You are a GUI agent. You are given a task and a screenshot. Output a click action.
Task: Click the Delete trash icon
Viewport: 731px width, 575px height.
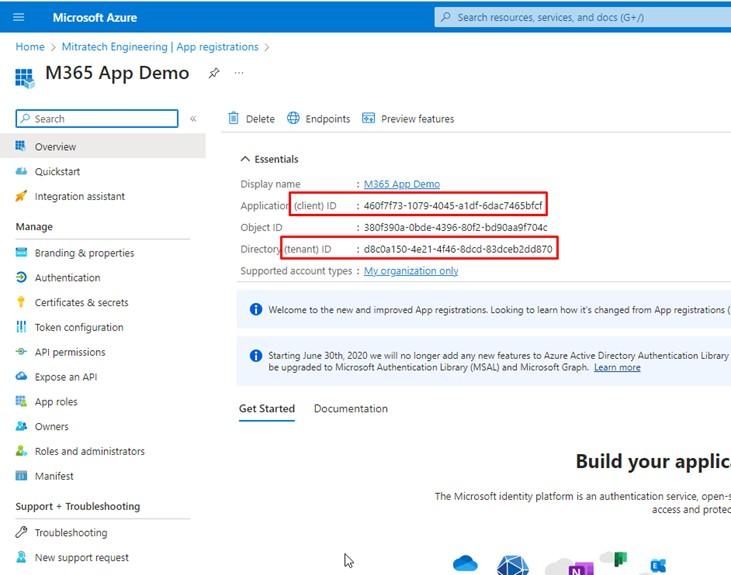[234, 118]
